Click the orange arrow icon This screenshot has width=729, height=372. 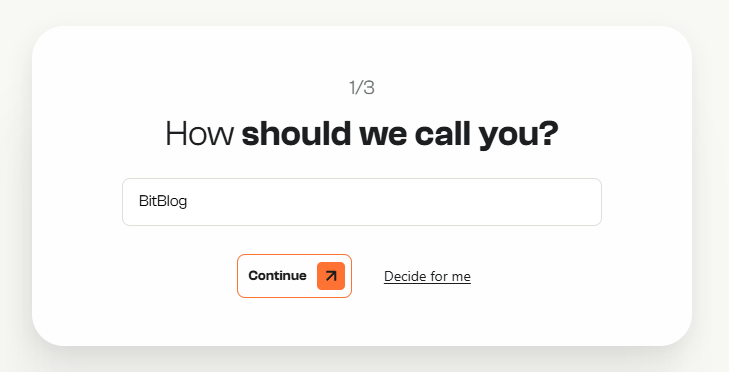(331, 276)
